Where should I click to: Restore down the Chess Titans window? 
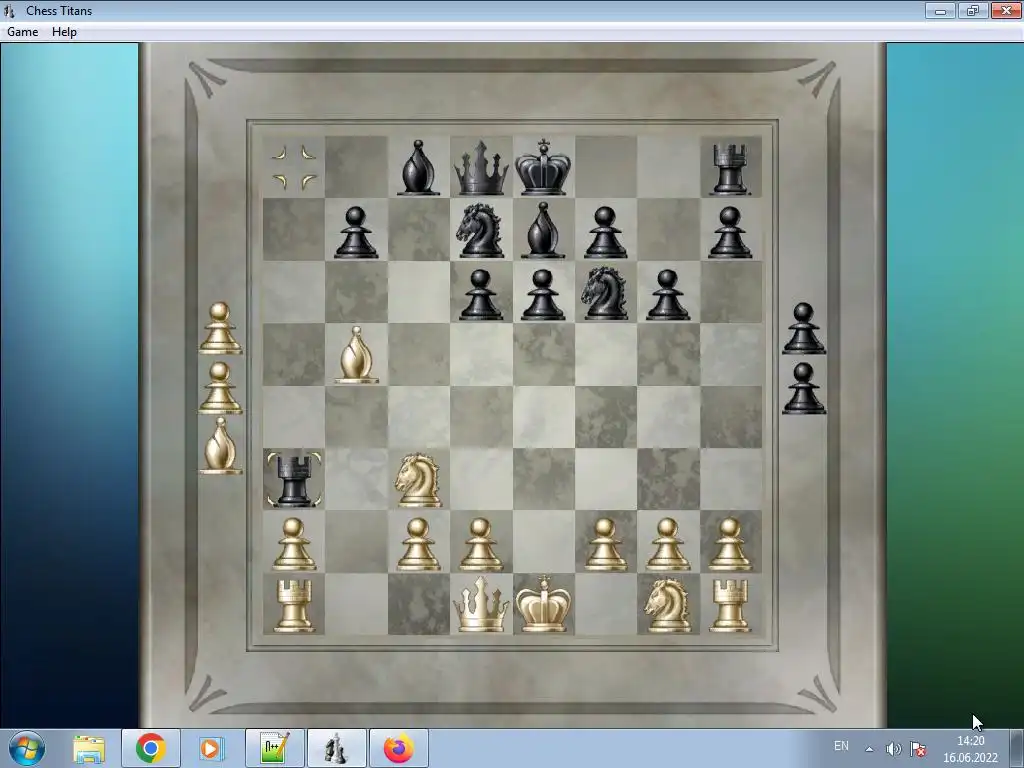coord(973,10)
